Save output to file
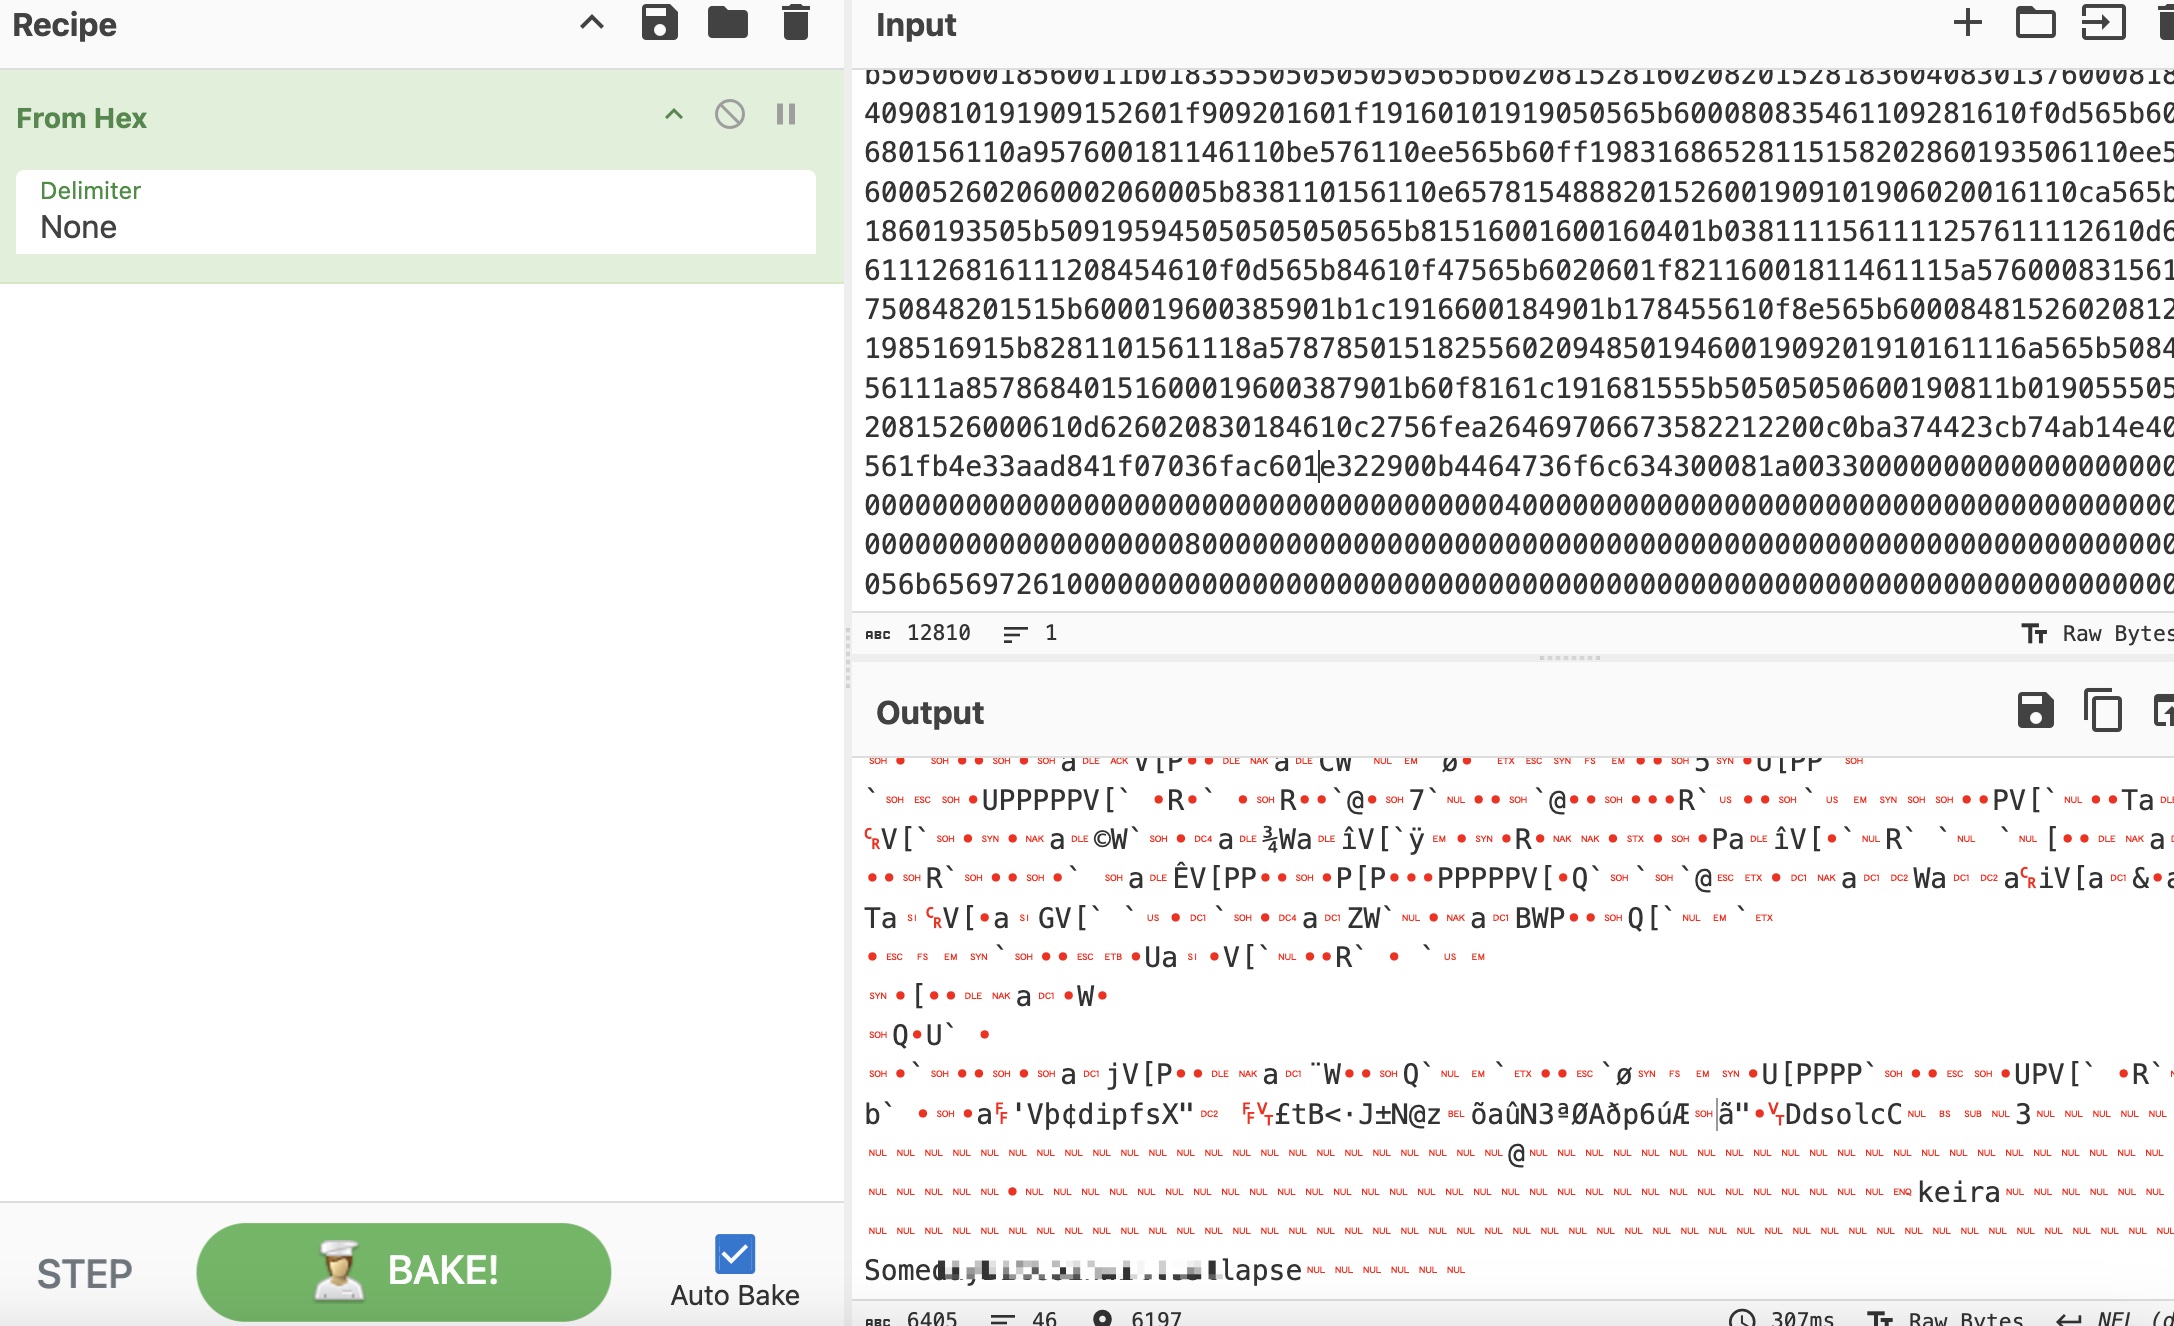 pyautogui.click(x=2035, y=711)
